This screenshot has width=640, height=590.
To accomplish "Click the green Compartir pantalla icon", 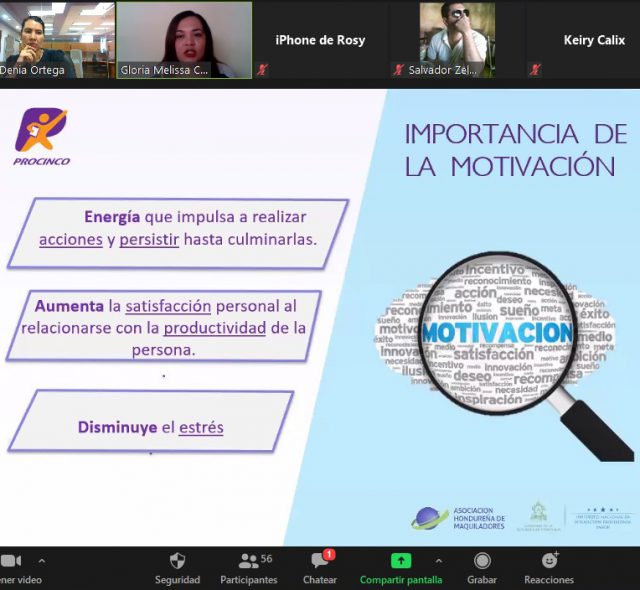I will [x=400, y=561].
